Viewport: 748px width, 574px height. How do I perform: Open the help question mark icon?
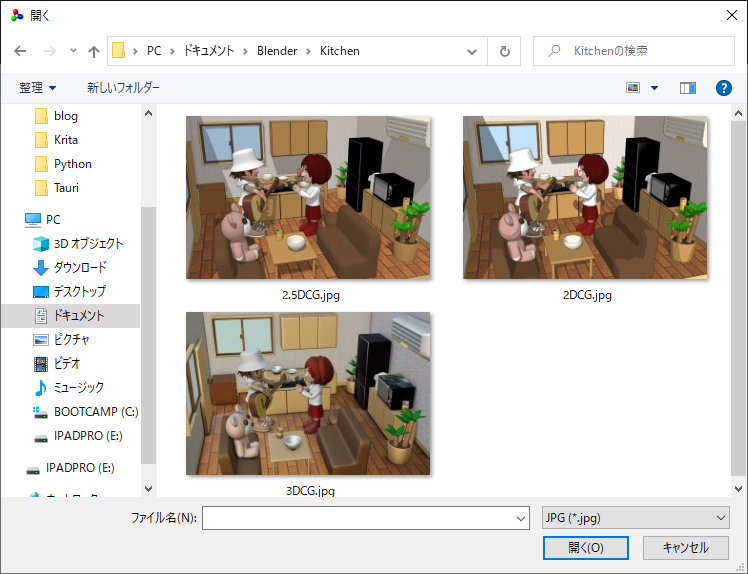point(723,88)
